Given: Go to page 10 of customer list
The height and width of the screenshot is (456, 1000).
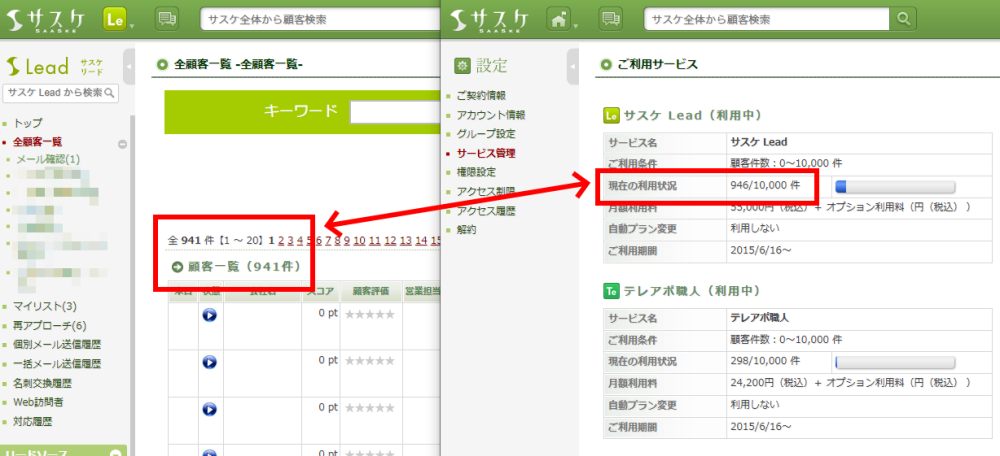Looking at the screenshot, I should [359, 240].
